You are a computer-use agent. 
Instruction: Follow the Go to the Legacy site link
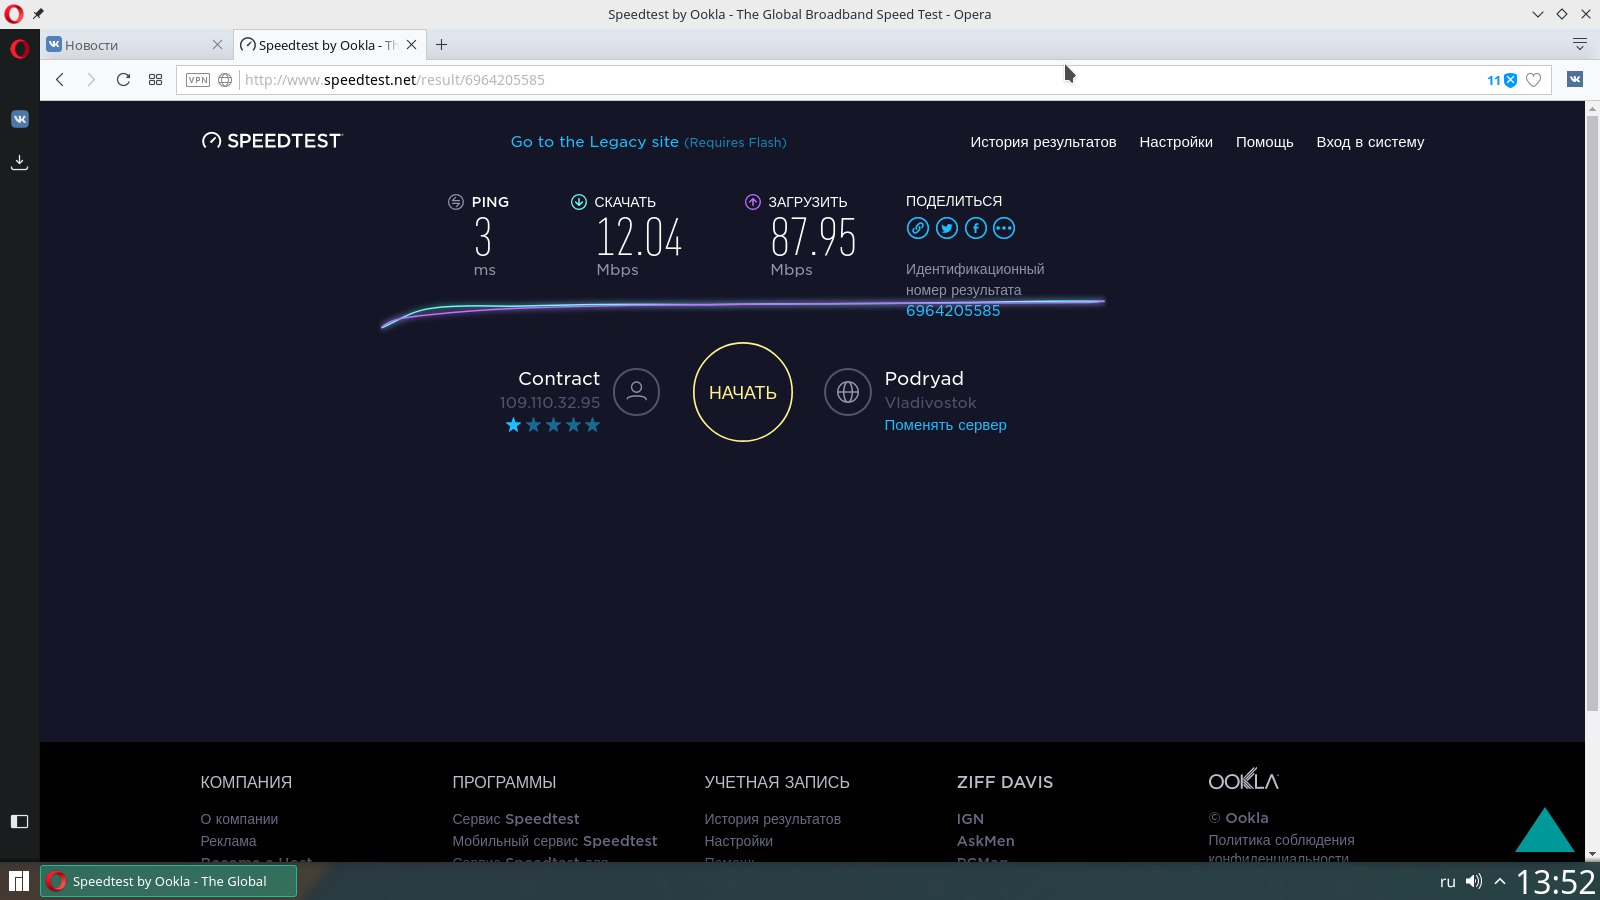click(649, 142)
